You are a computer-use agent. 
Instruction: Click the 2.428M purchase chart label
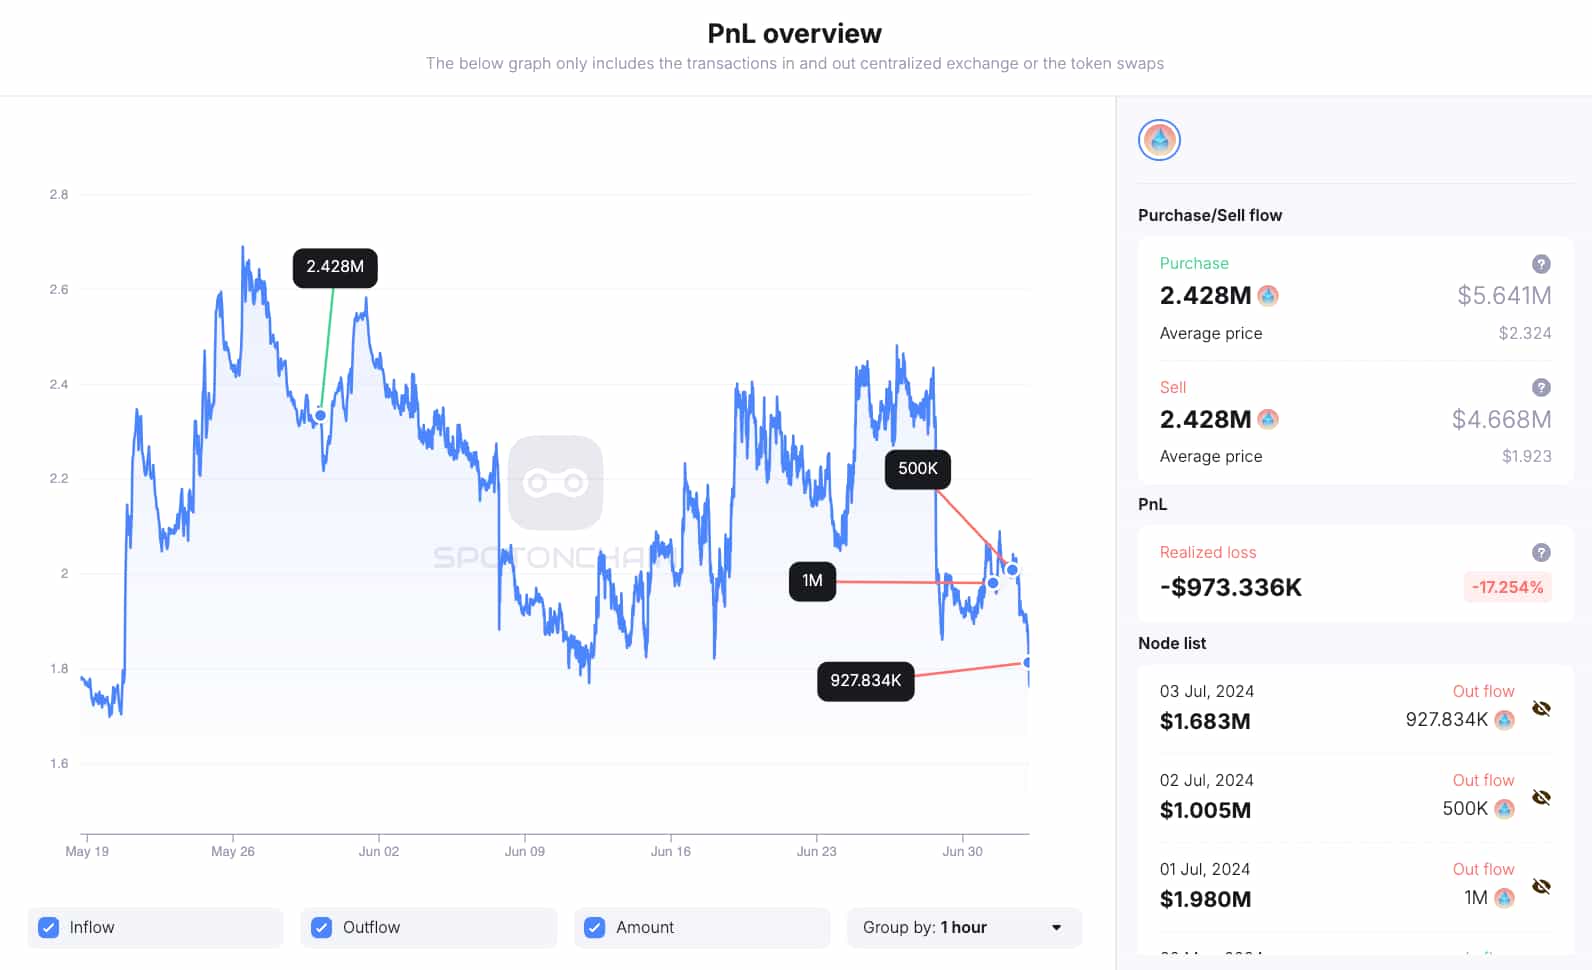tap(335, 267)
